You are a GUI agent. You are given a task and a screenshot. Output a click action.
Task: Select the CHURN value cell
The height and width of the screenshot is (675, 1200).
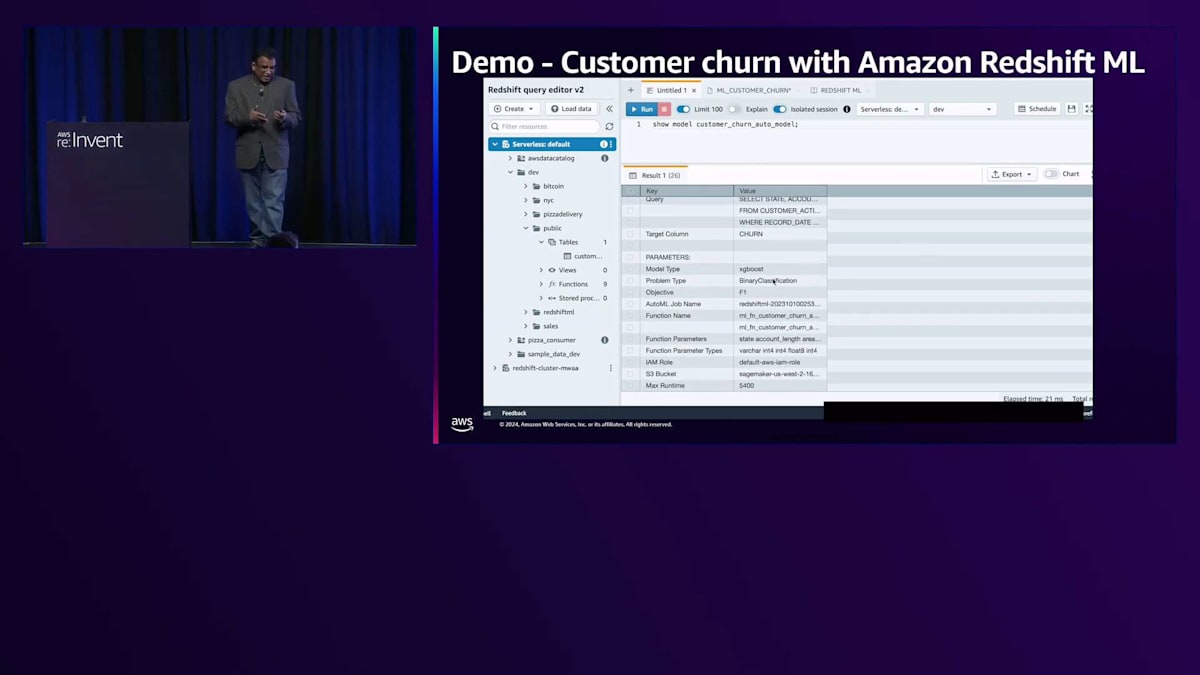point(780,234)
